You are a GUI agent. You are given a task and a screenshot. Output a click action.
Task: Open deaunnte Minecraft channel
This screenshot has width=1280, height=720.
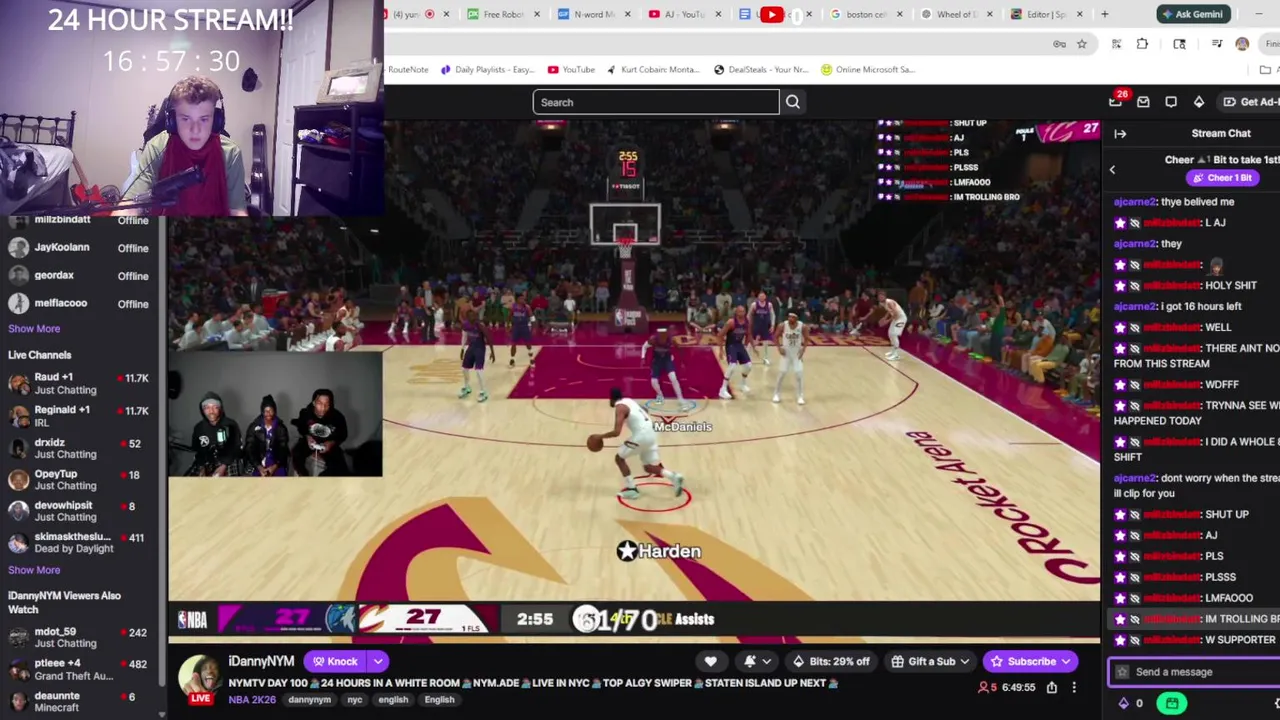[x=79, y=701]
